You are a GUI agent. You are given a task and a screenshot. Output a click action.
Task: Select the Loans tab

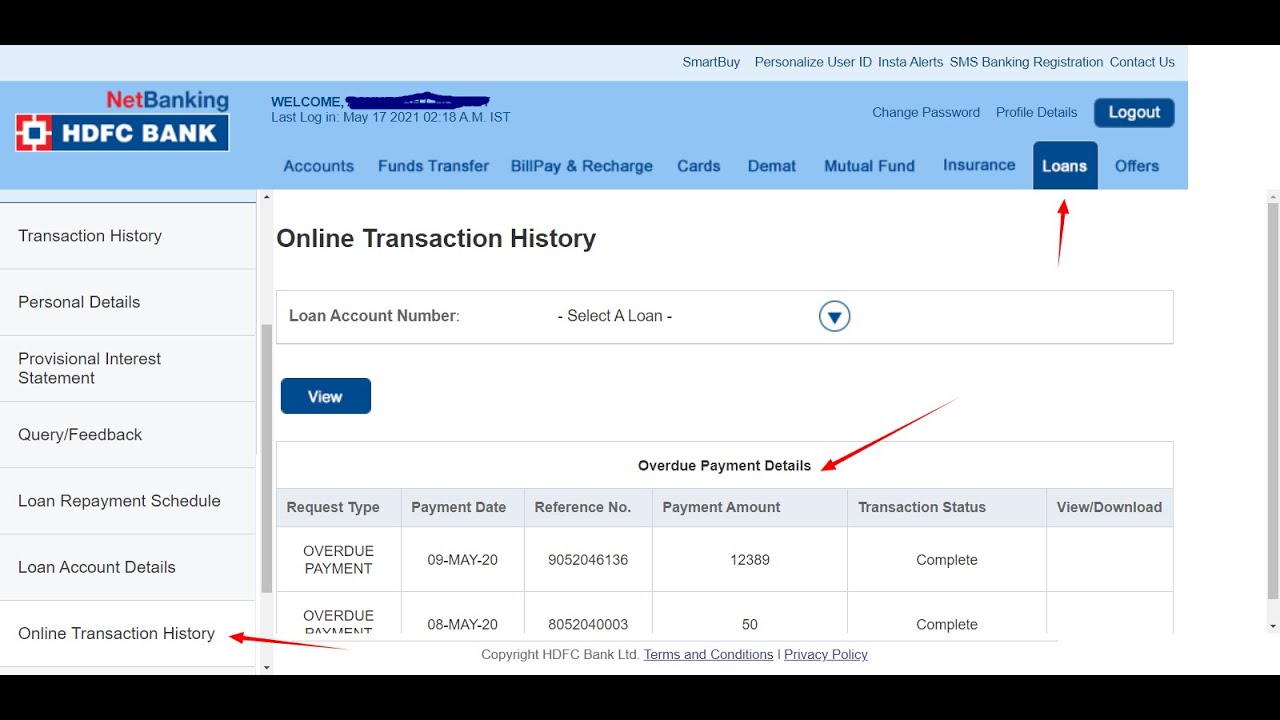[x=1065, y=165]
